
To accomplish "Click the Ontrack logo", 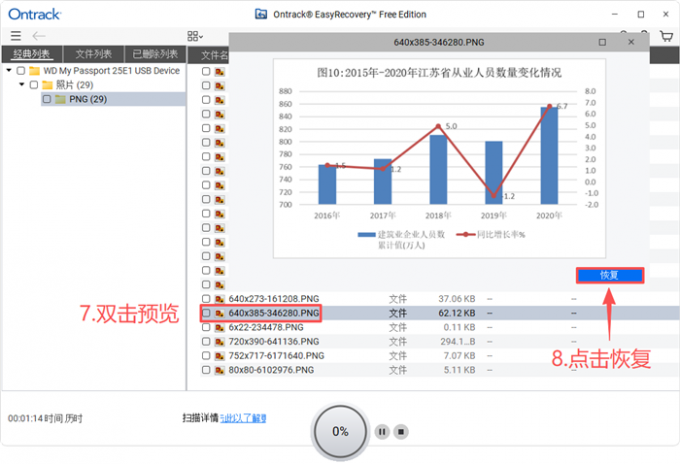I will (x=34, y=14).
